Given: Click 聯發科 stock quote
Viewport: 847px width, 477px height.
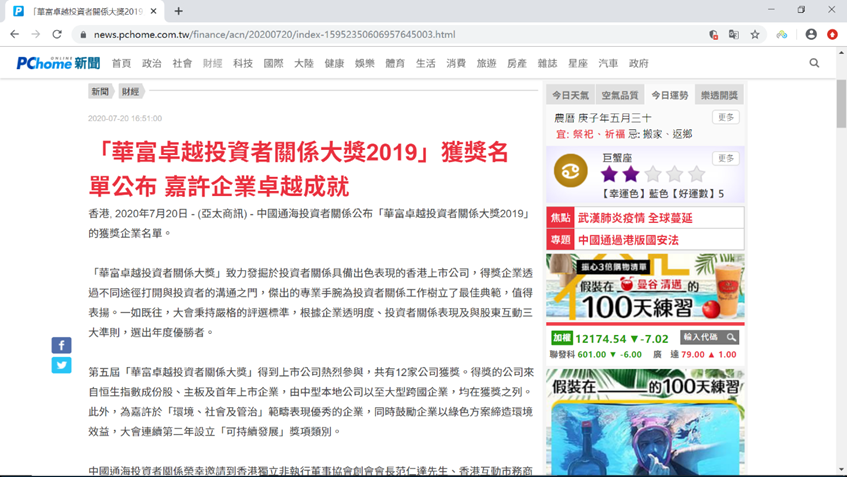Looking at the screenshot, I should [x=596, y=354].
